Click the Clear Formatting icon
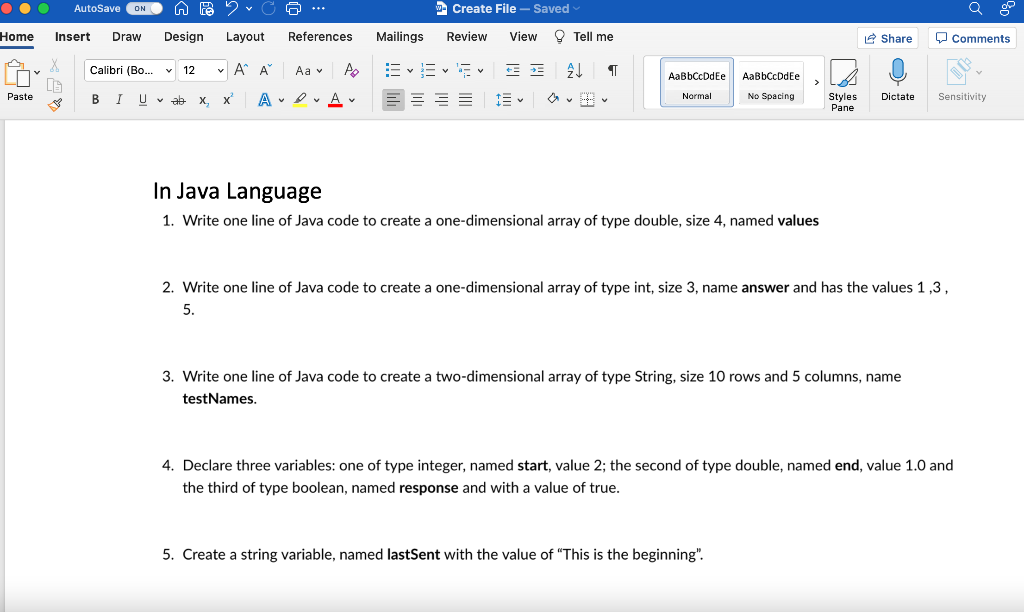Viewport: 1024px width, 612px height. tap(350, 70)
